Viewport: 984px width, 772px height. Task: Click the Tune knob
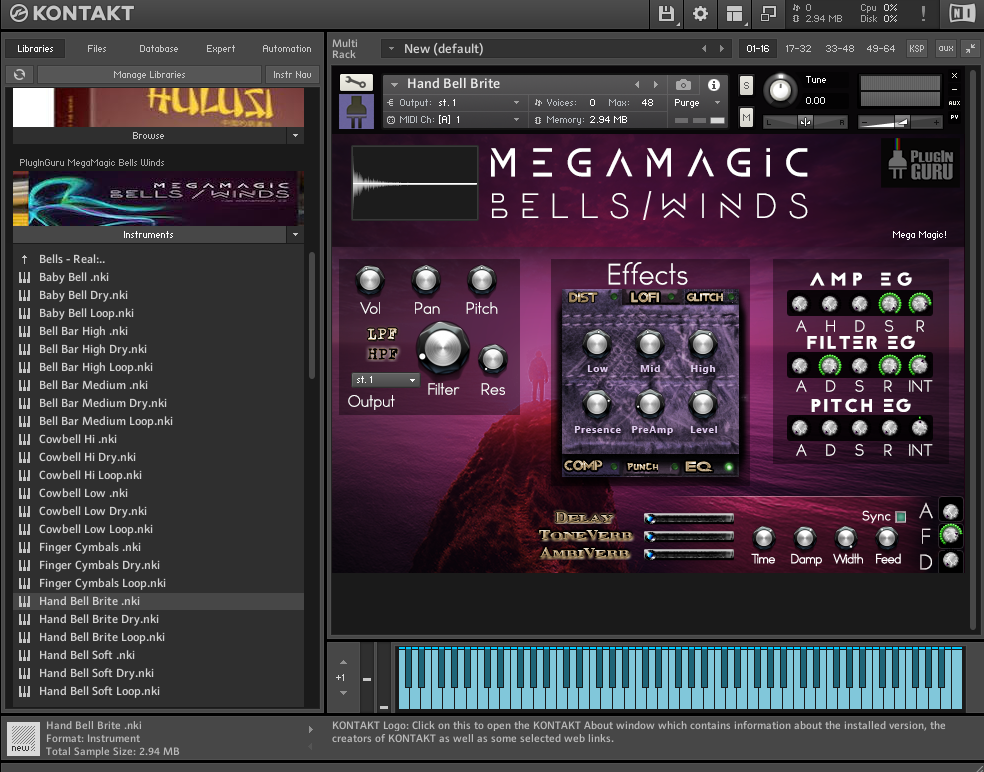click(x=780, y=90)
